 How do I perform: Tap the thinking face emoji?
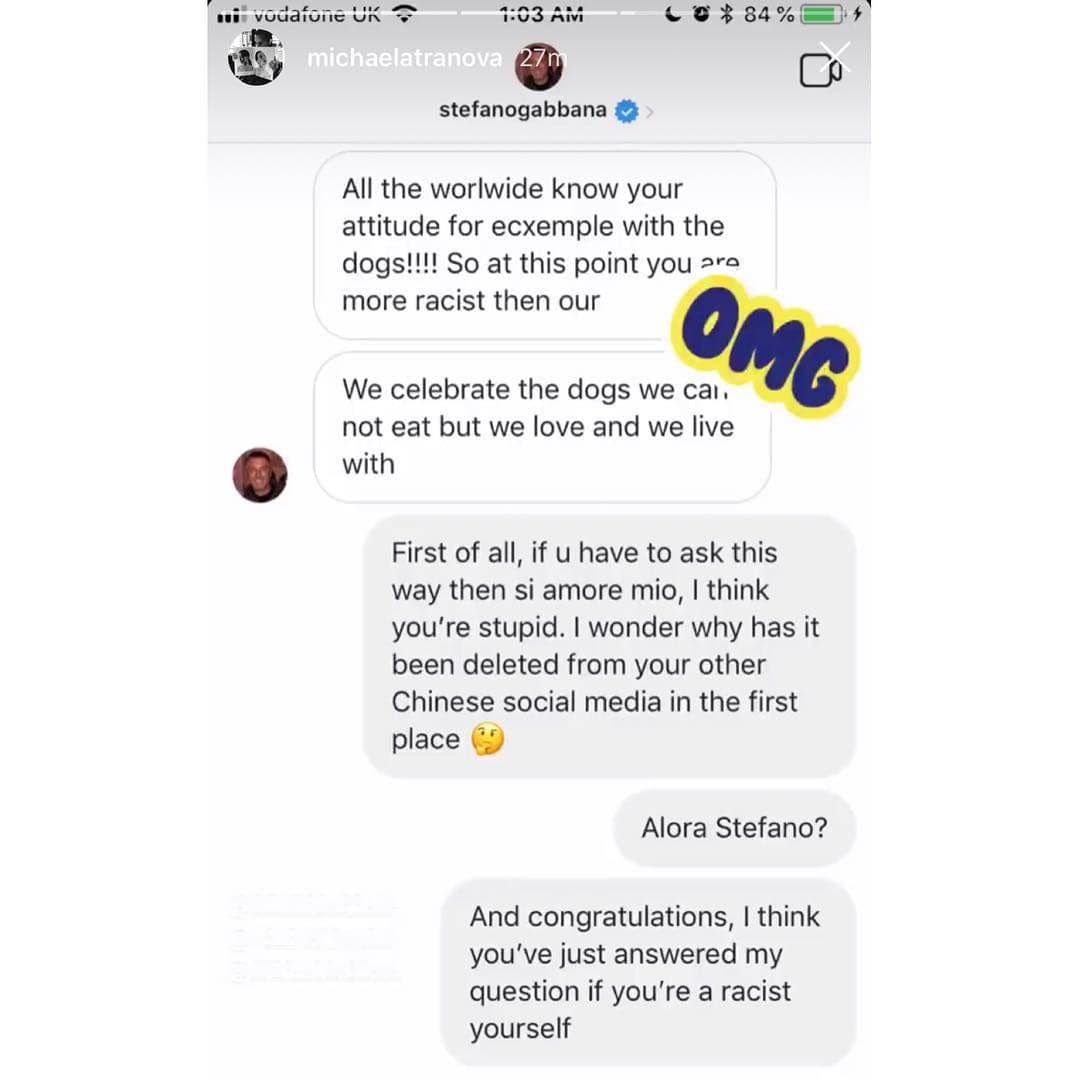coord(488,740)
